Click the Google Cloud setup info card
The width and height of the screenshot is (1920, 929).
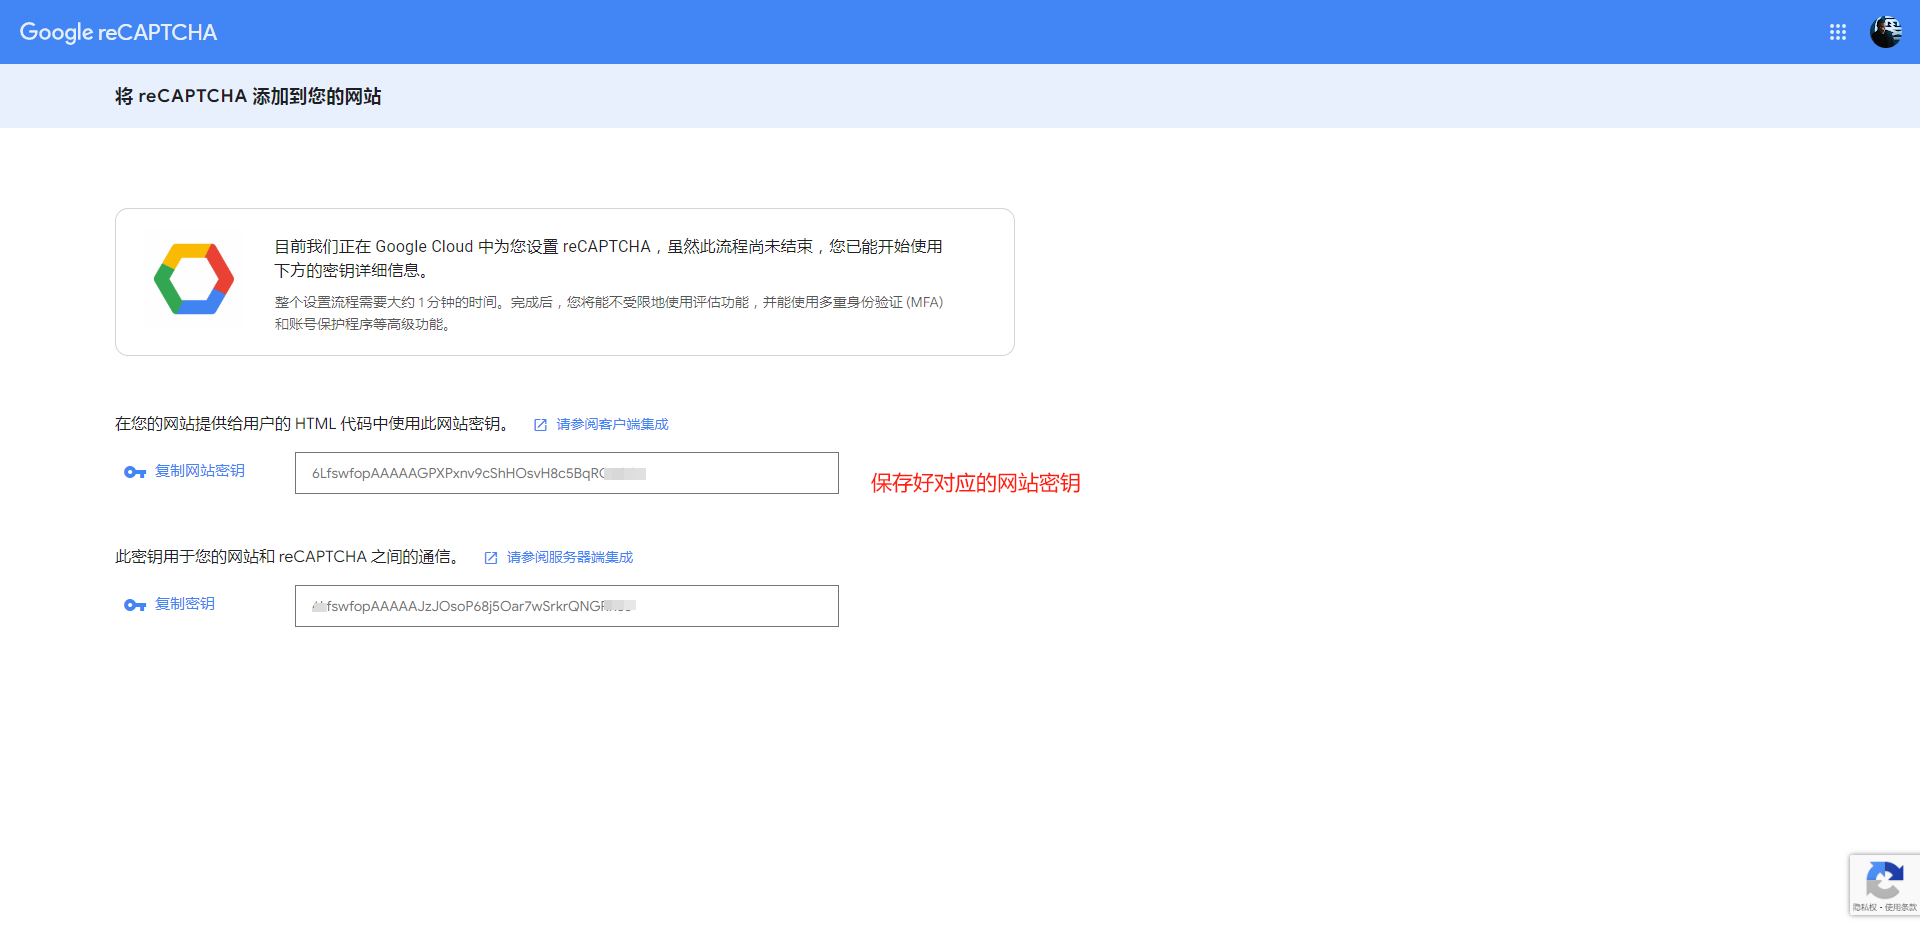(564, 281)
